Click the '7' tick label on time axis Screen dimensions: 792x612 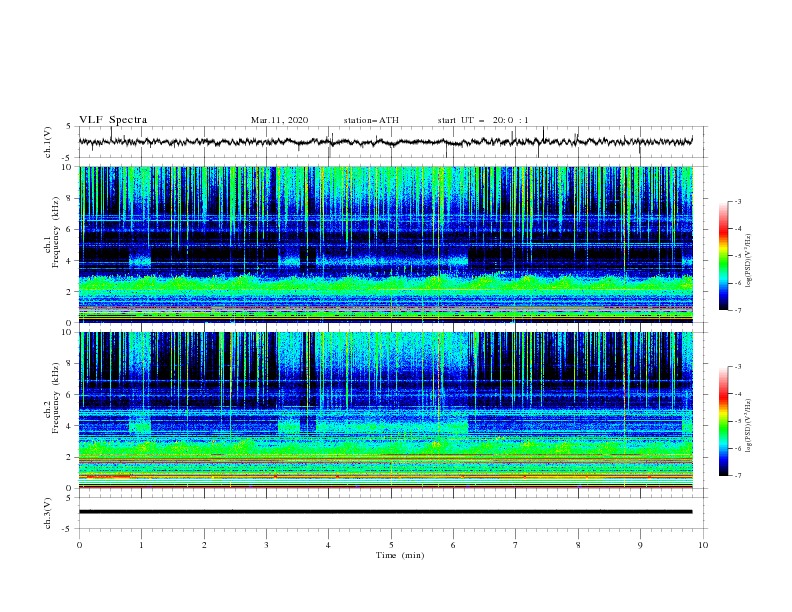(x=515, y=545)
